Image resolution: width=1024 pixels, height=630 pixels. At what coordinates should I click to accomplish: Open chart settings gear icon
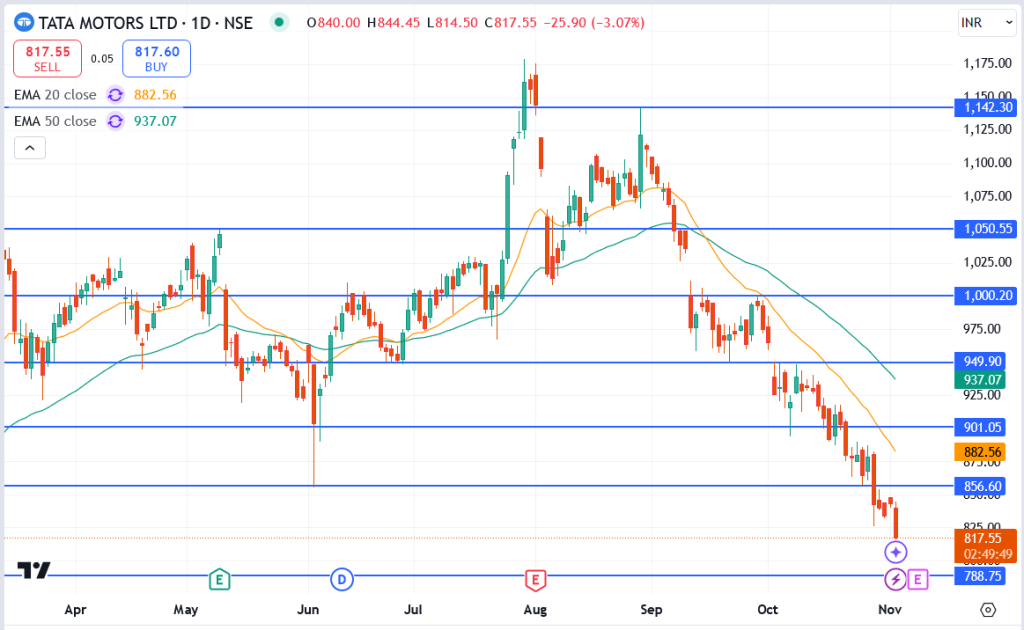[988, 610]
